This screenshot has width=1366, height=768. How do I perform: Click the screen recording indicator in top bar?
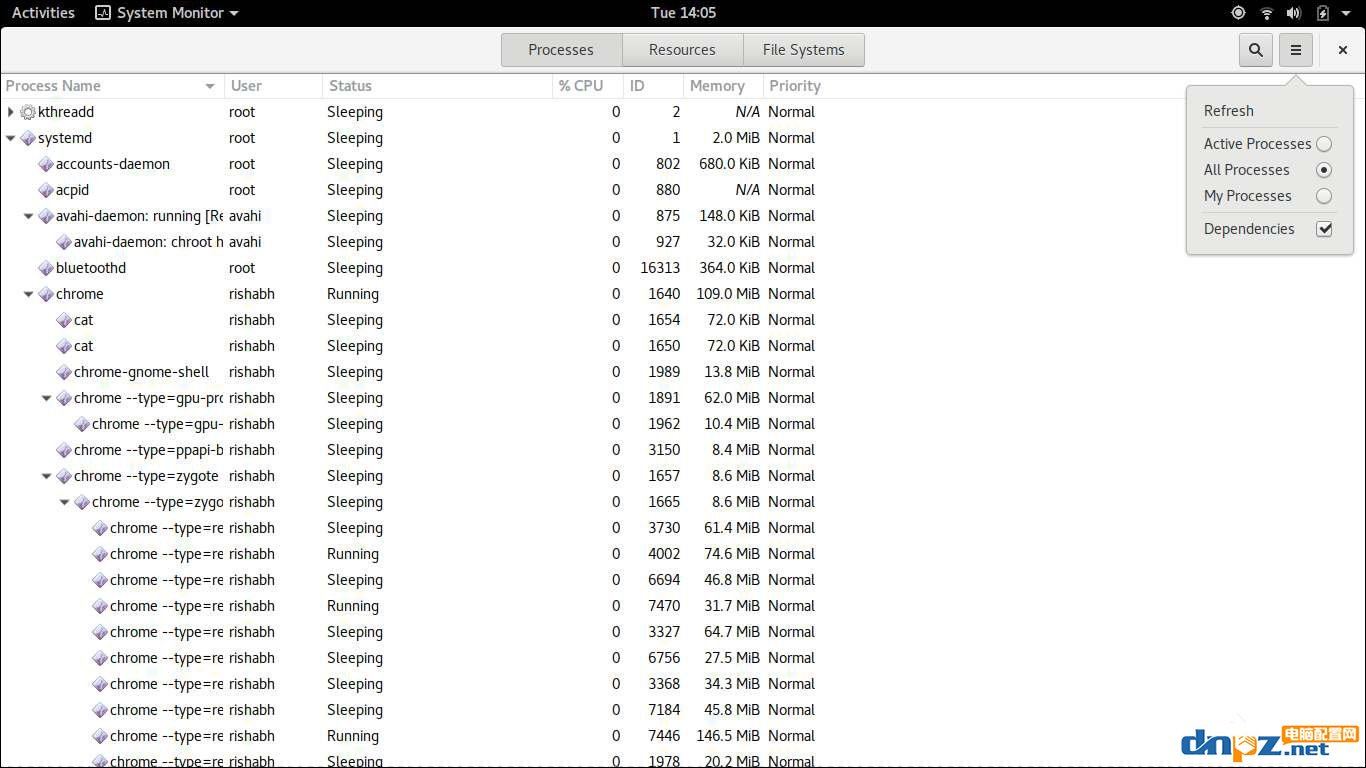click(x=1239, y=13)
